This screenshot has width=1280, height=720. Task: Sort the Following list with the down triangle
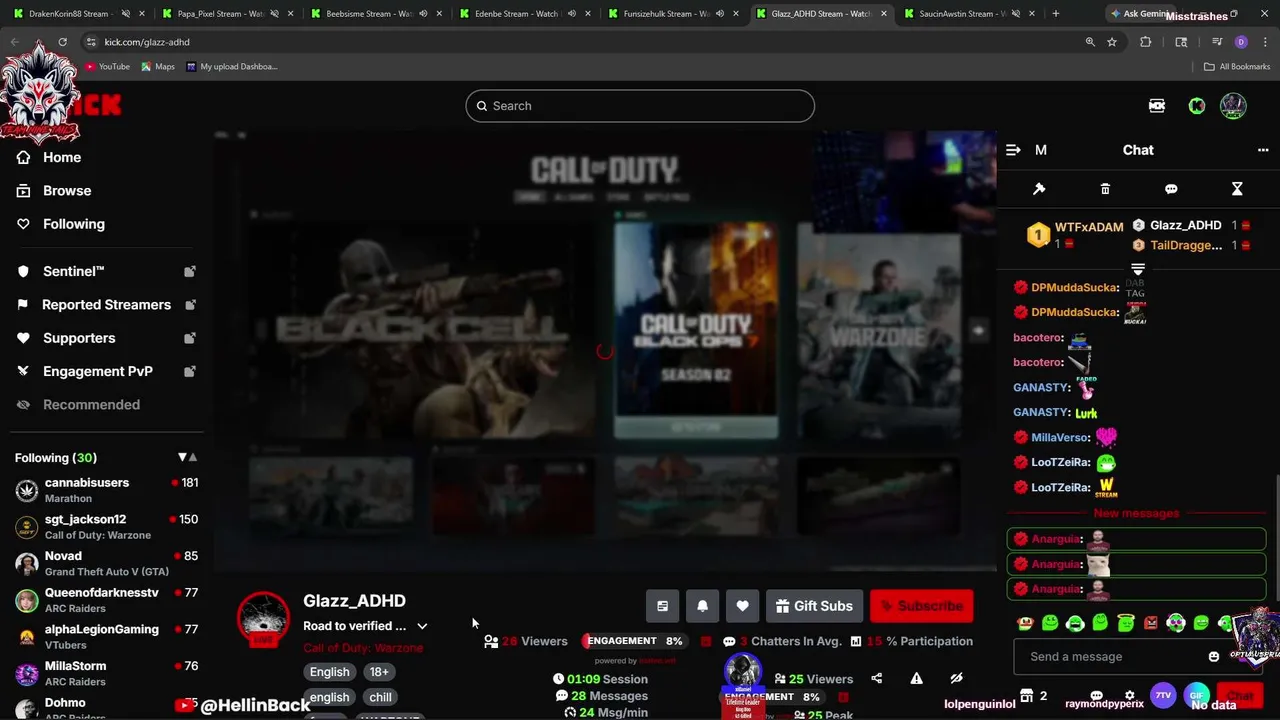point(182,457)
